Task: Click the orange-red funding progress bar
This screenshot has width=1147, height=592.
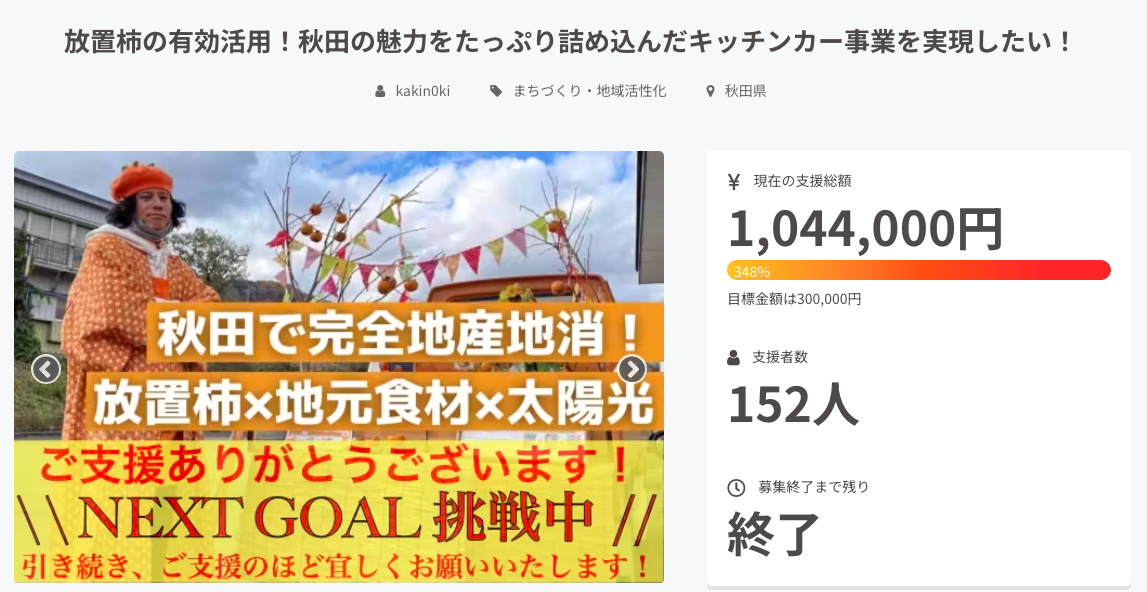Action: (x=919, y=270)
